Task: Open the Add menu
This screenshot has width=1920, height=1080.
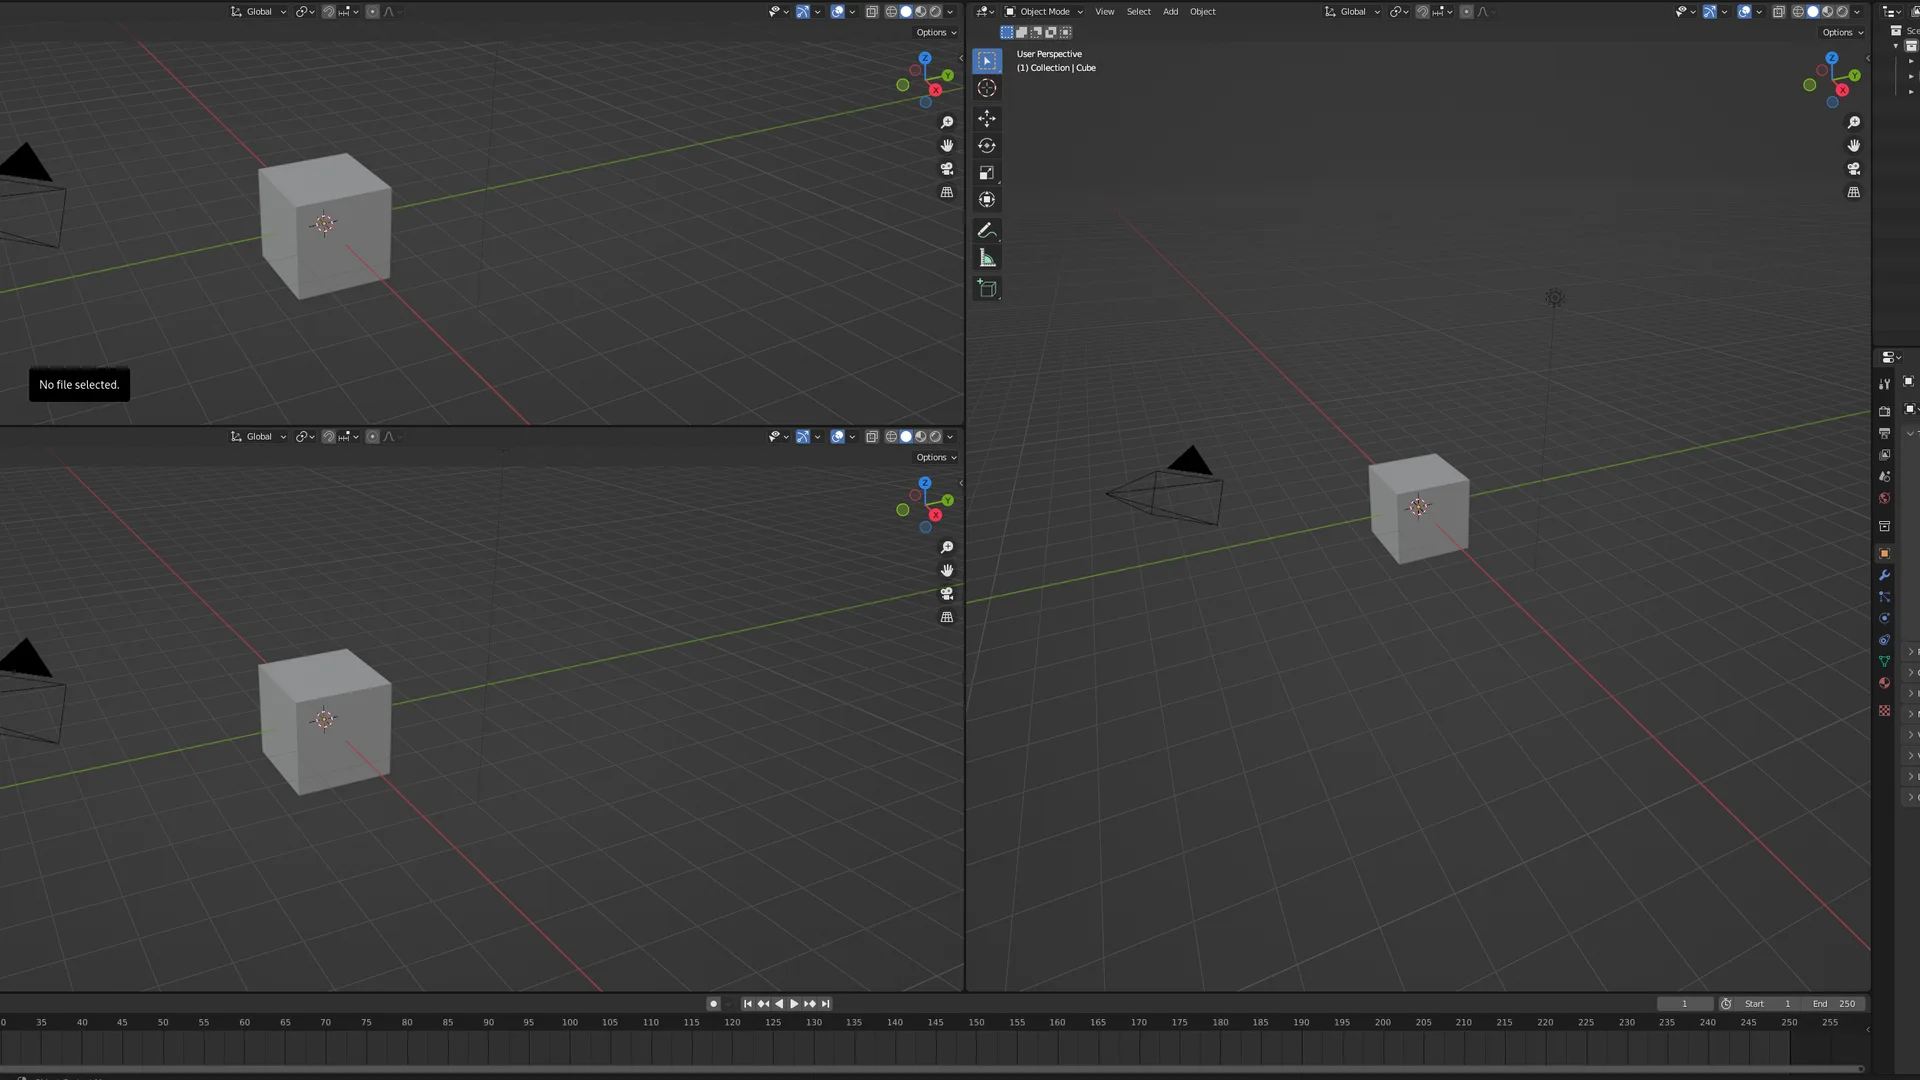Action: coord(1170,12)
